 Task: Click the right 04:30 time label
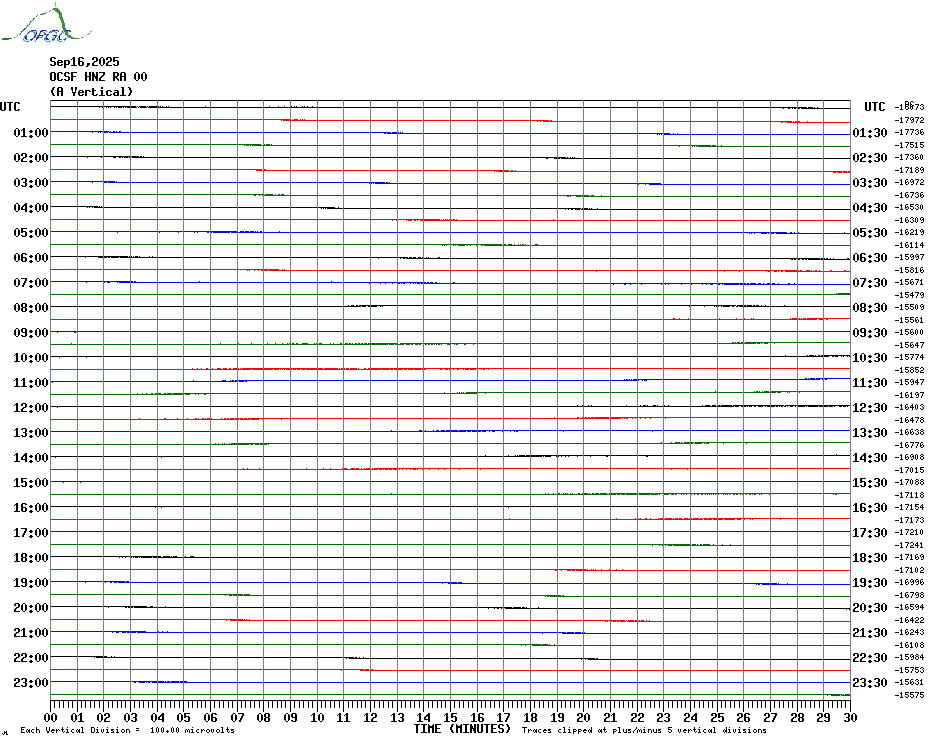pos(870,208)
